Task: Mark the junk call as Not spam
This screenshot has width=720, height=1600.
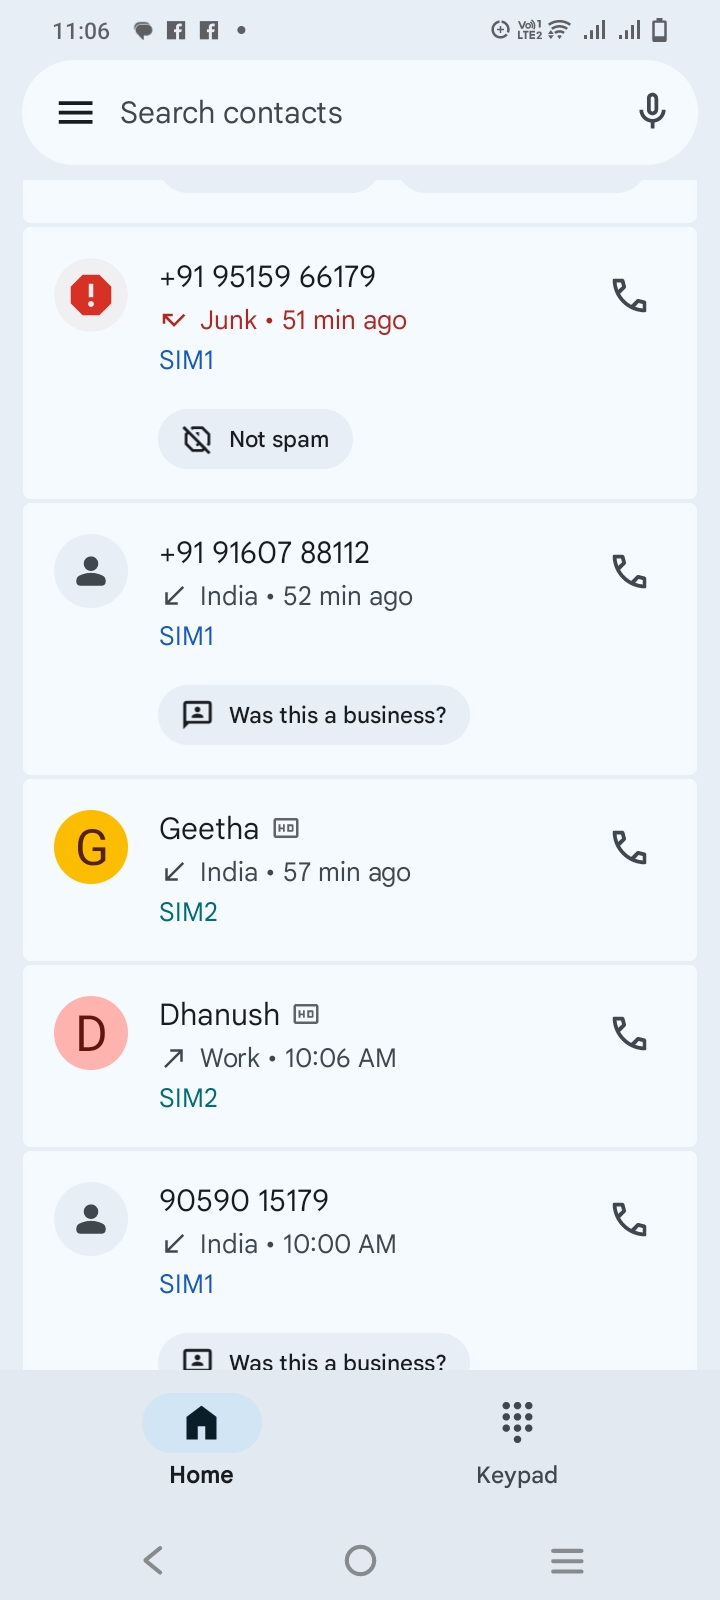Action: click(256, 439)
